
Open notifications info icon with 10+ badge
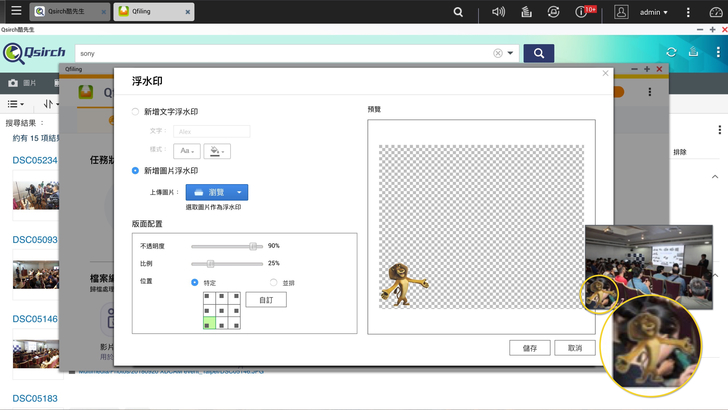tap(582, 12)
